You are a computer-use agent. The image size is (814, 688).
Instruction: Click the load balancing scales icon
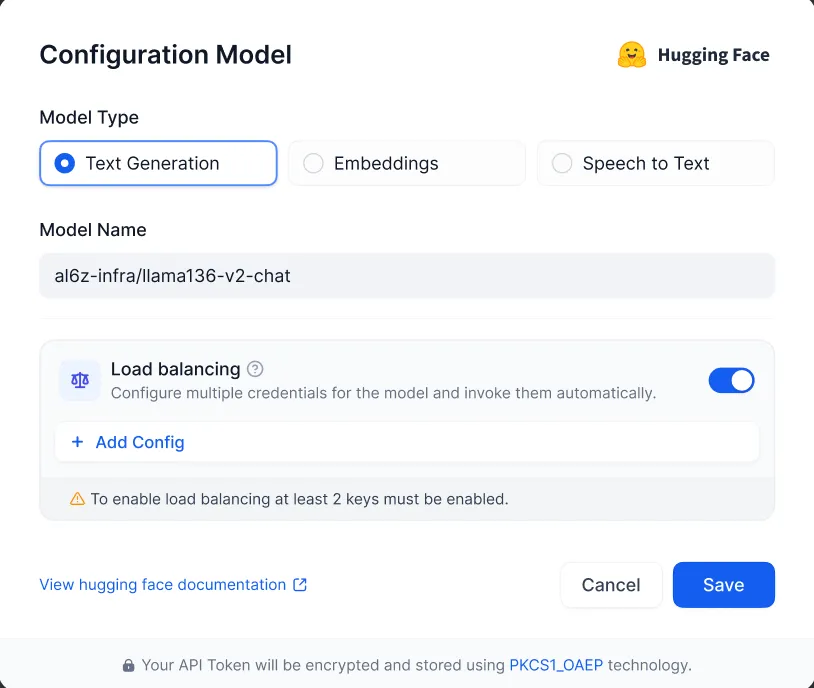pyautogui.click(x=80, y=380)
